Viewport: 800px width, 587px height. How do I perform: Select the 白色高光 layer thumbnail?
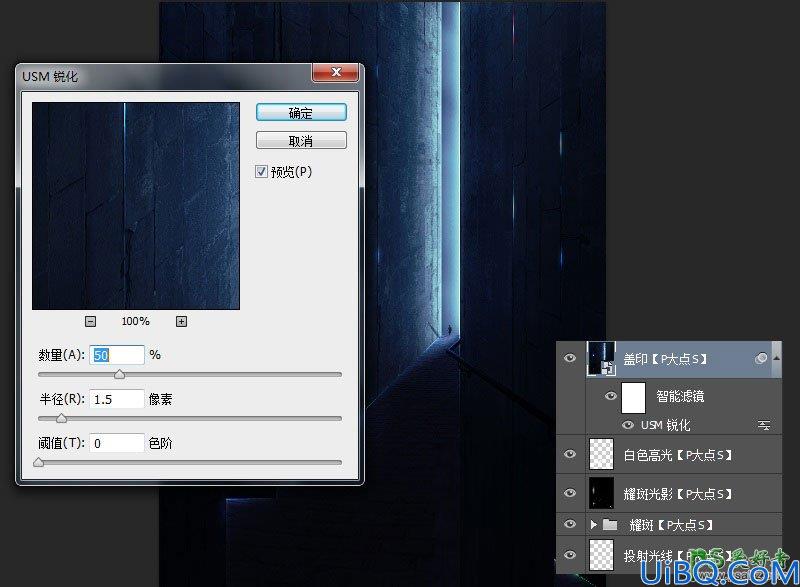click(602, 454)
